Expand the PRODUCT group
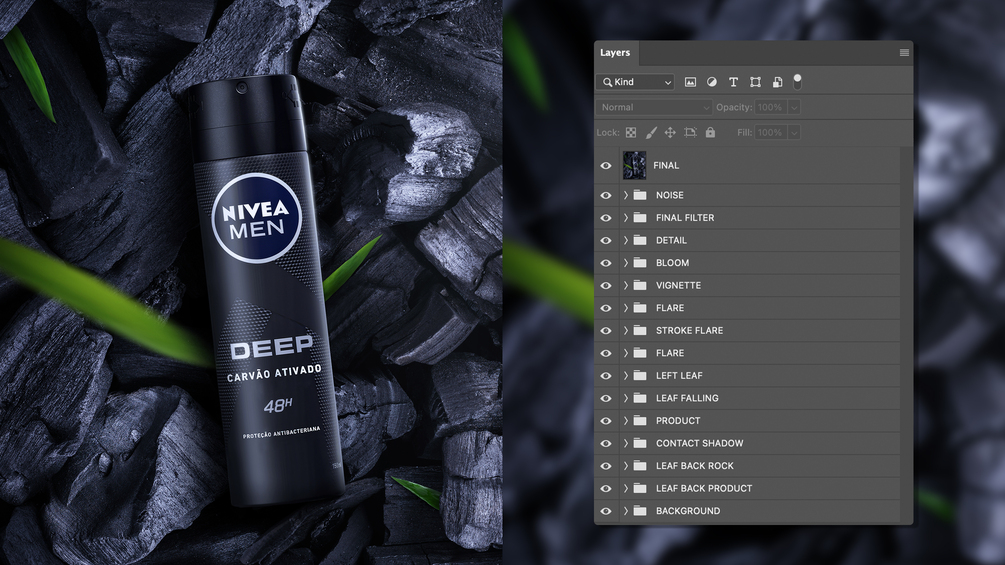The width and height of the screenshot is (1005, 565). 626,421
